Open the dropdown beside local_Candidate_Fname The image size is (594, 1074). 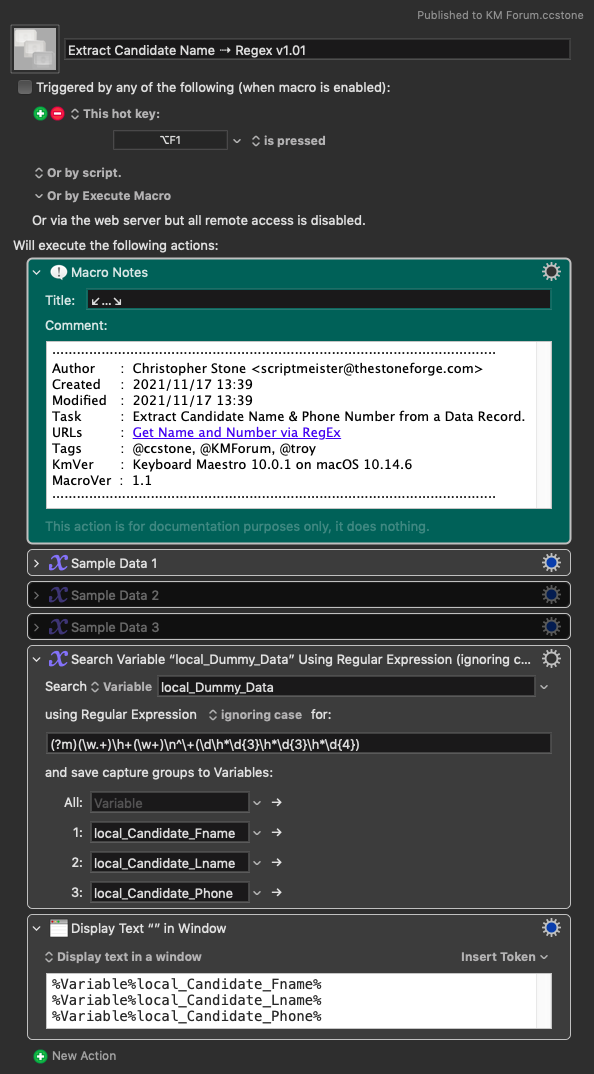tap(257, 833)
